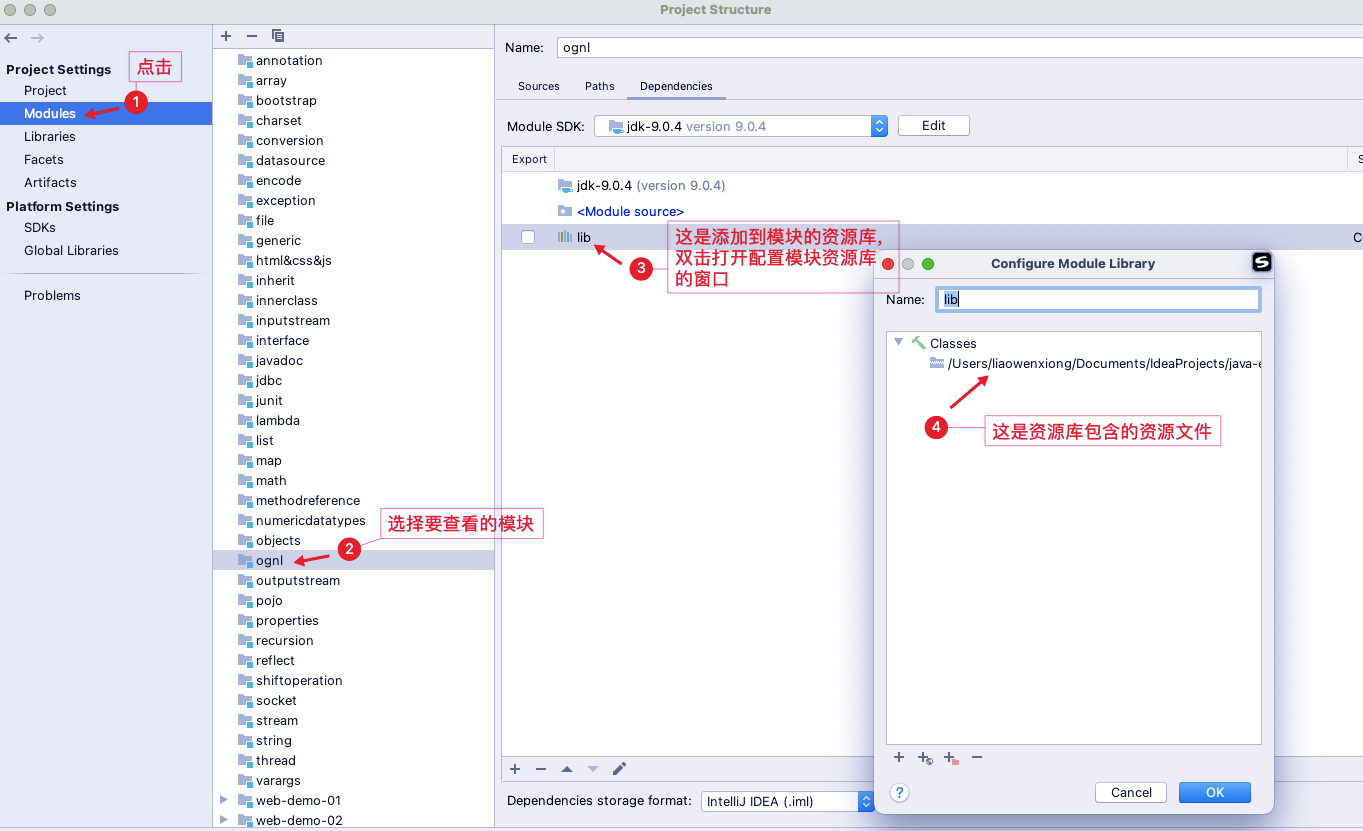Select the ognl module
This screenshot has height=831, width=1363.
353,560
